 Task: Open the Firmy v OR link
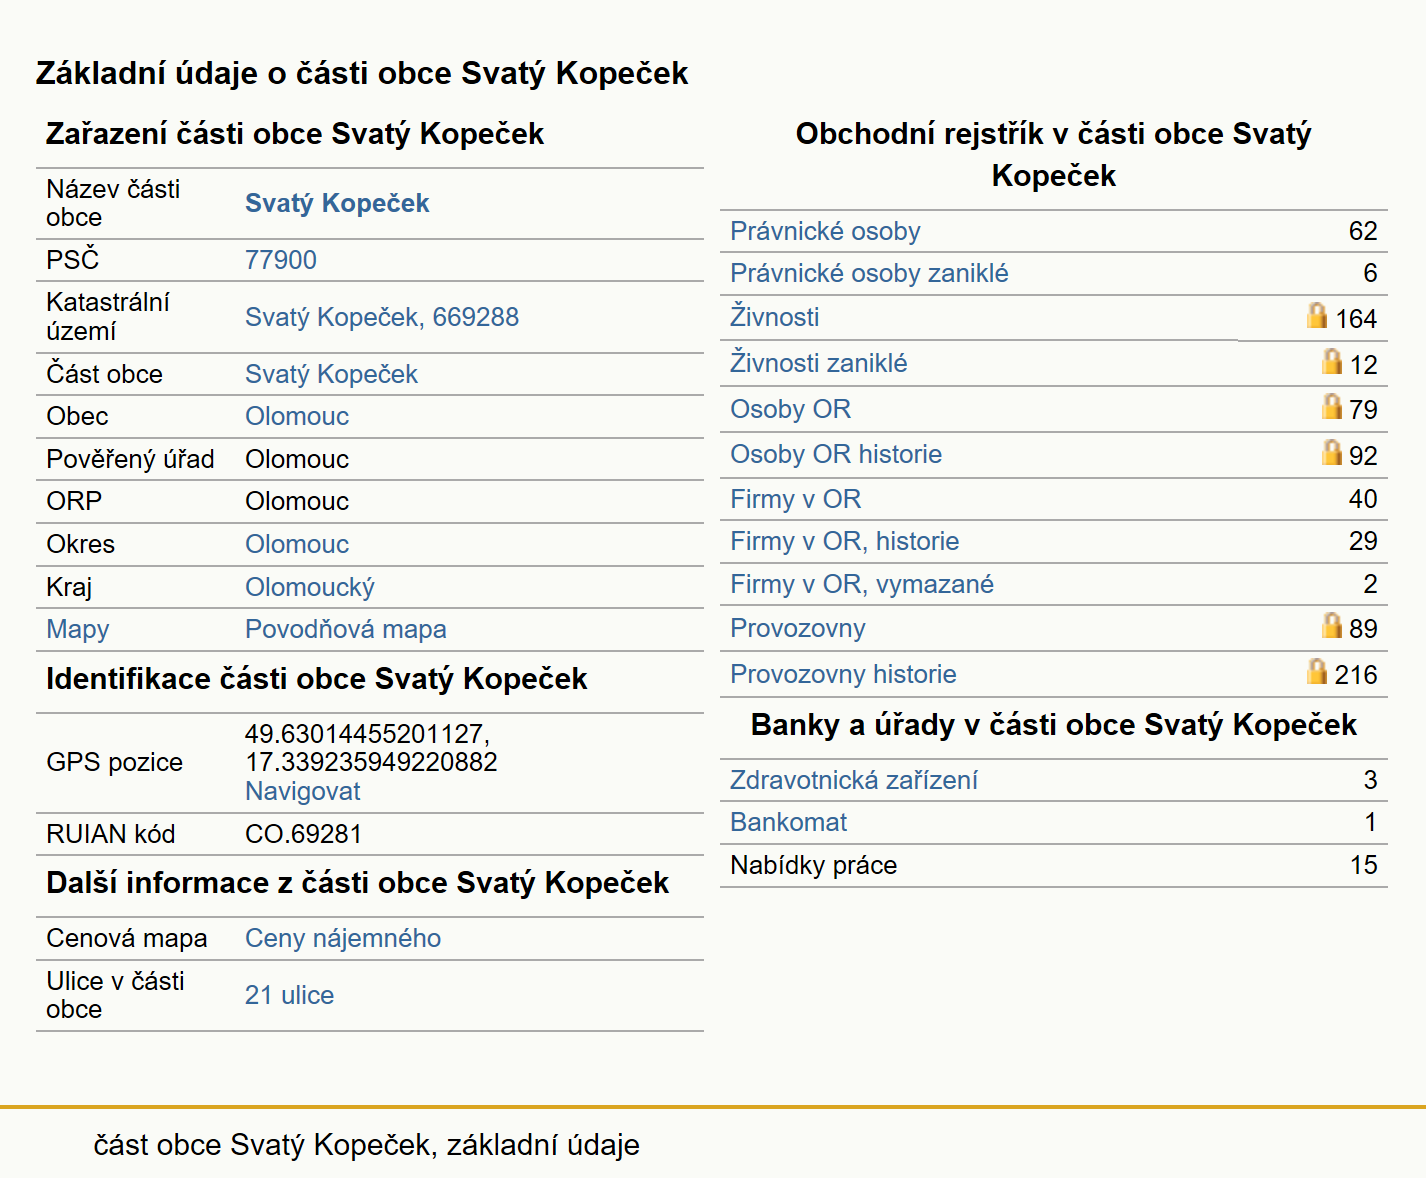(x=796, y=499)
